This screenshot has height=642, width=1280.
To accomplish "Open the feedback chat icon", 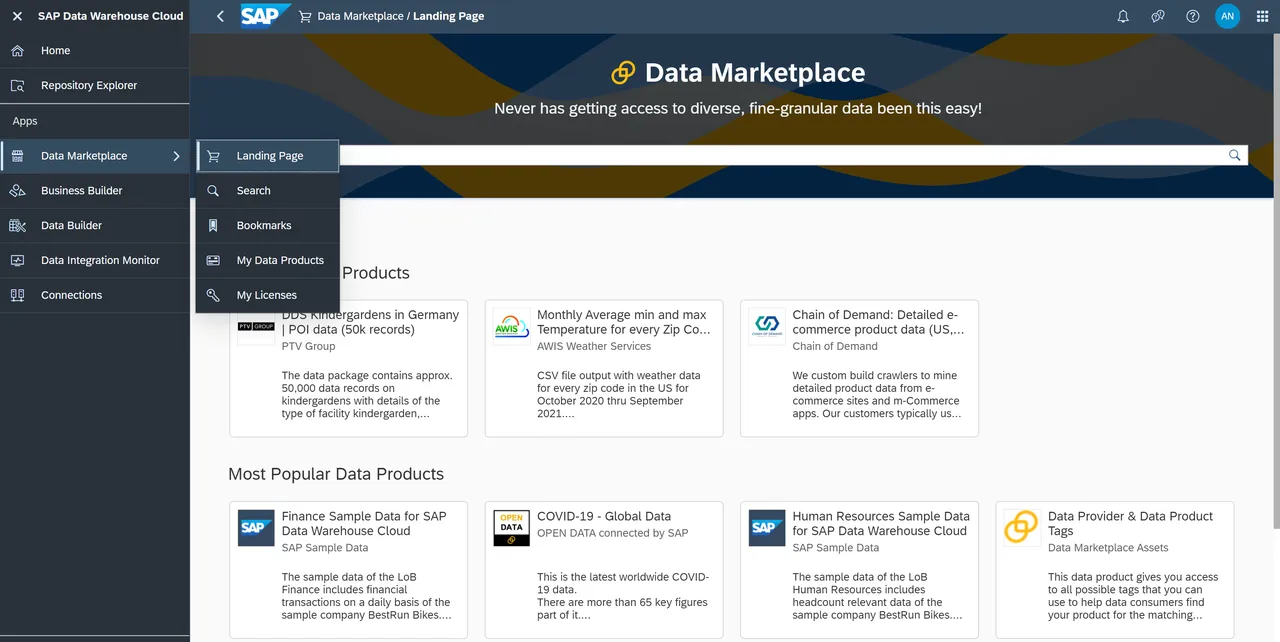I will click(1158, 16).
